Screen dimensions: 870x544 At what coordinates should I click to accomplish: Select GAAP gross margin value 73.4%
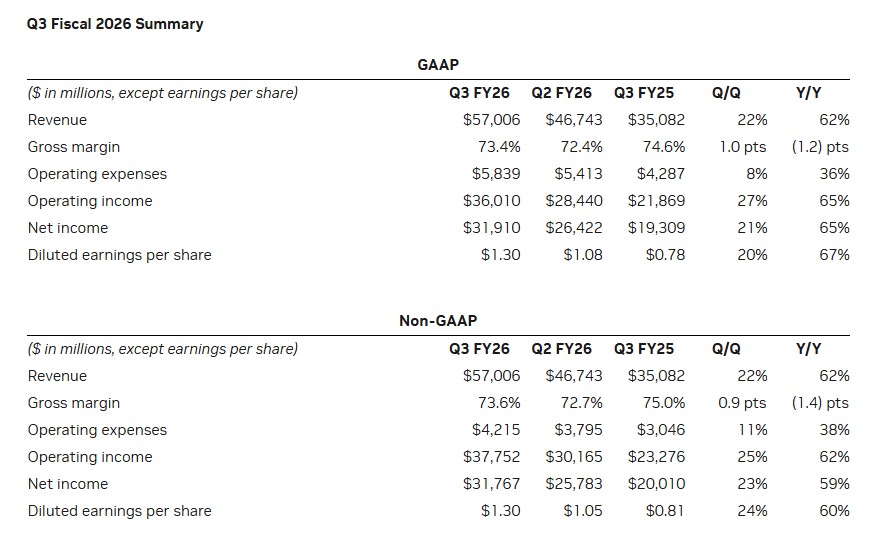point(499,147)
